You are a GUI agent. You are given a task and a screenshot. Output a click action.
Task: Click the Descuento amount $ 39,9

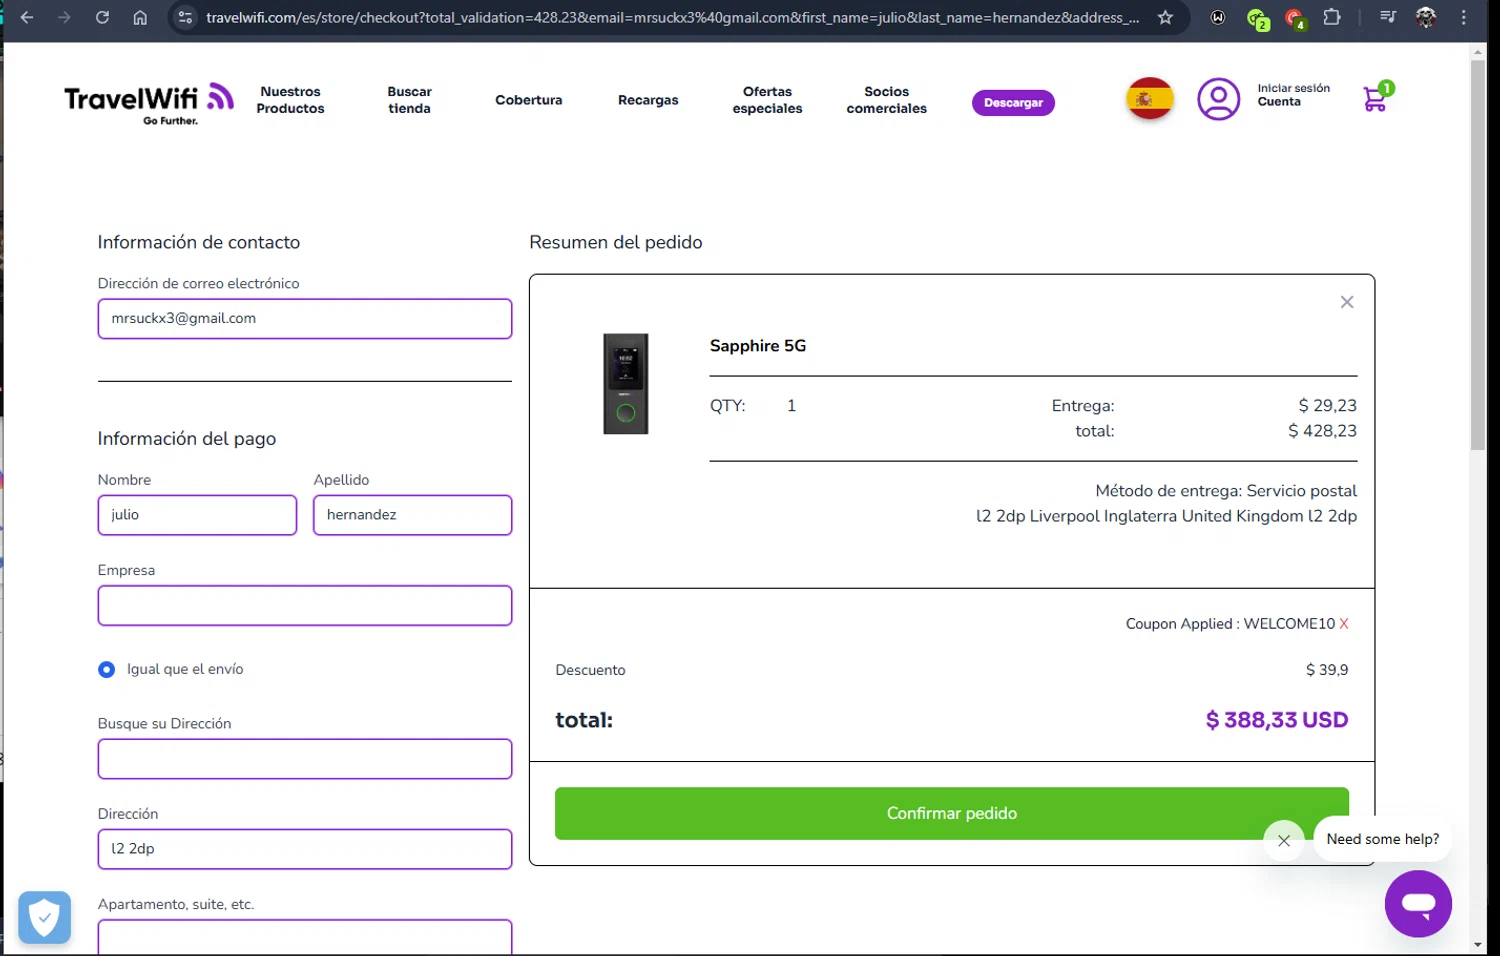pyautogui.click(x=1327, y=670)
